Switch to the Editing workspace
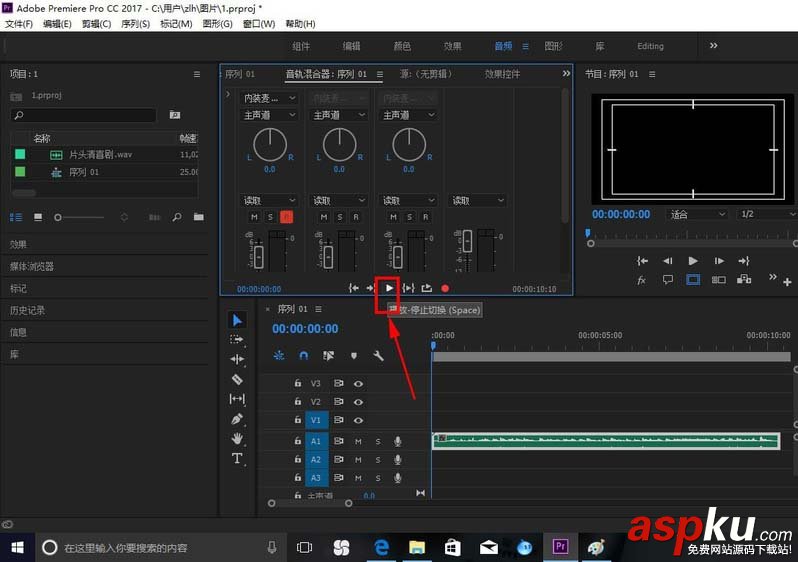The image size is (798, 562). tap(650, 46)
